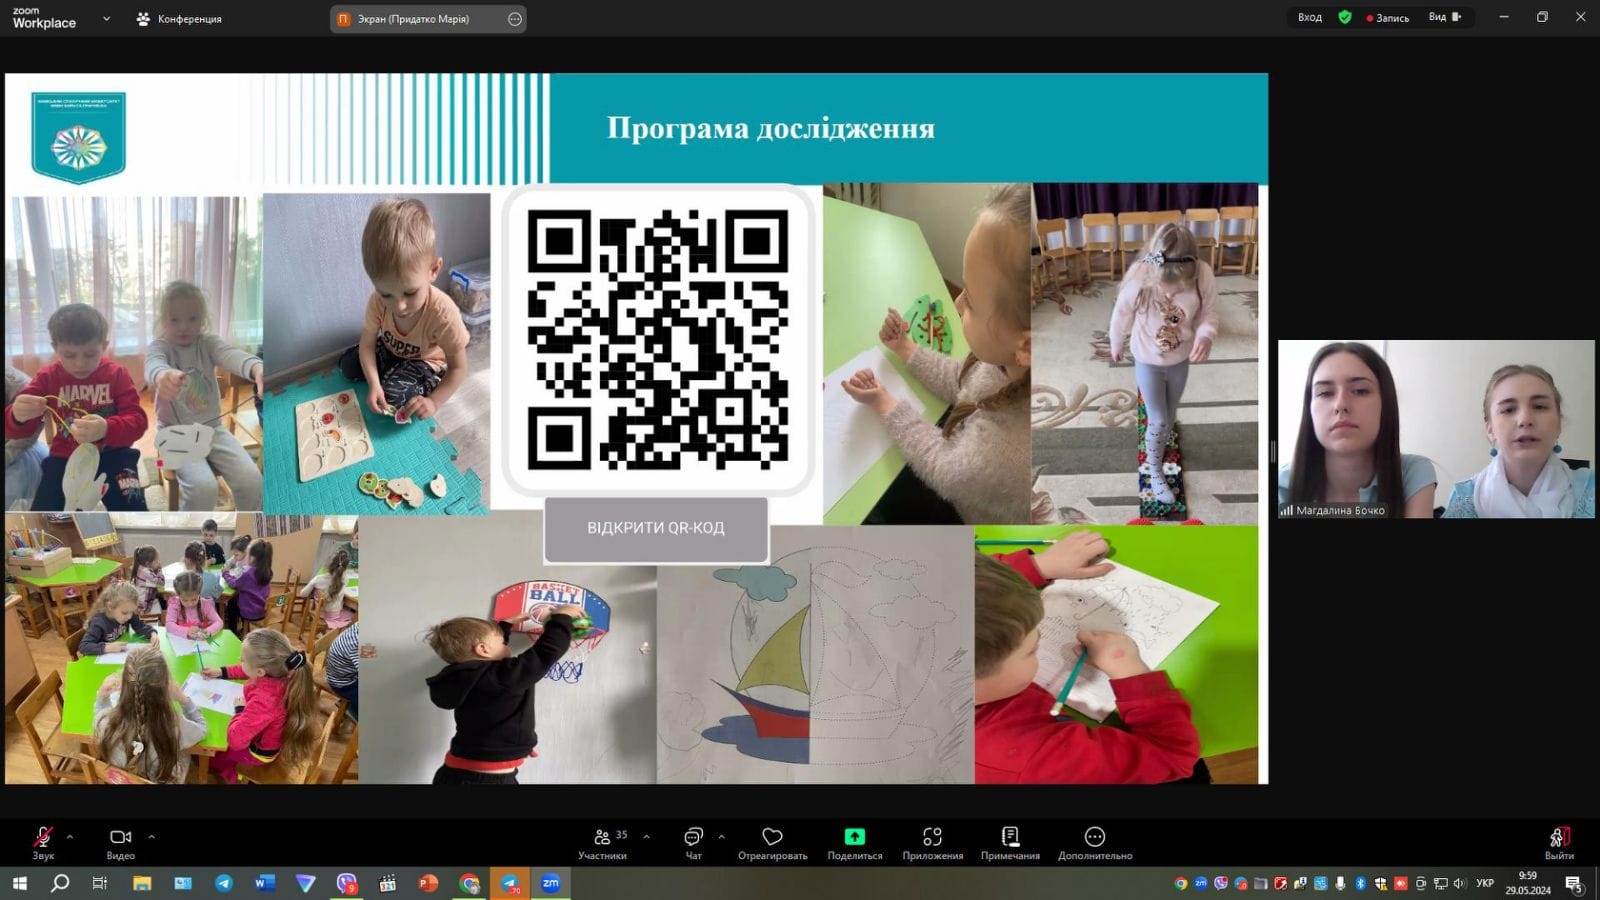This screenshot has width=1600, height=900.
Task: Click the green Поделиться share screen button
Action: (855, 842)
